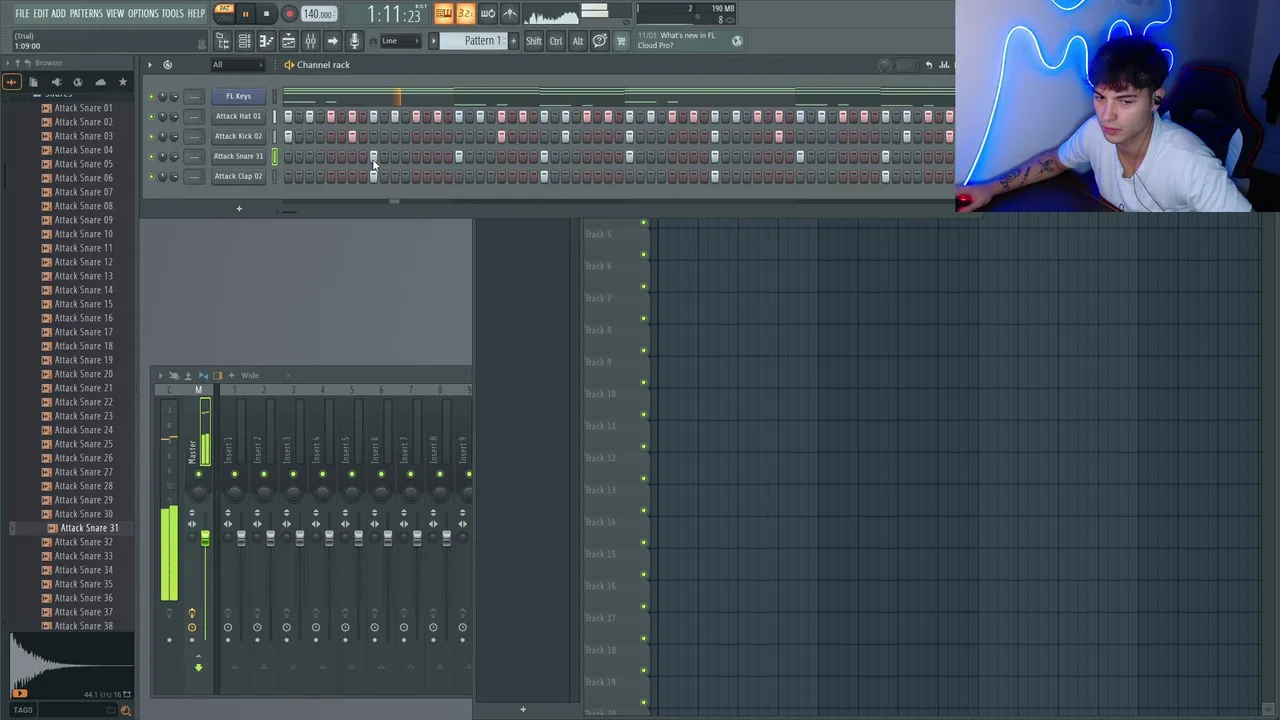Select the Attack Clap 02 channel button
The image size is (1280, 720).
click(x=238, y=176)
